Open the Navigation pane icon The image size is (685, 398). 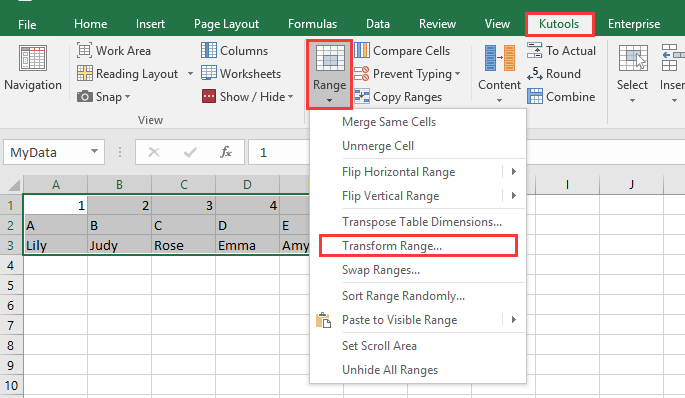[33, 58]
